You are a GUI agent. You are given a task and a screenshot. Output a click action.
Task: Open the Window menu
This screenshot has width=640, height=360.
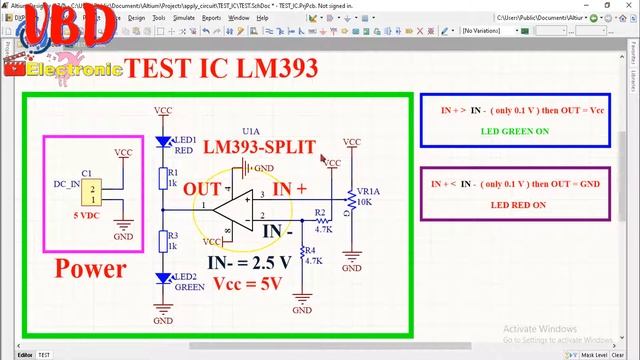coord(239,18)
